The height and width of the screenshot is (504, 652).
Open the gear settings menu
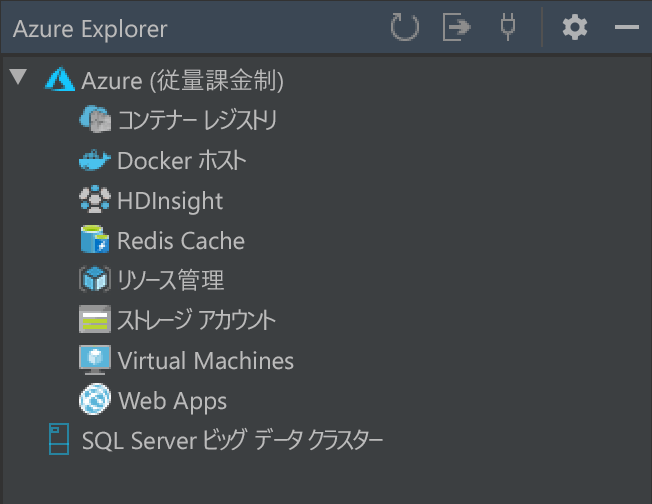click(575, 27)
